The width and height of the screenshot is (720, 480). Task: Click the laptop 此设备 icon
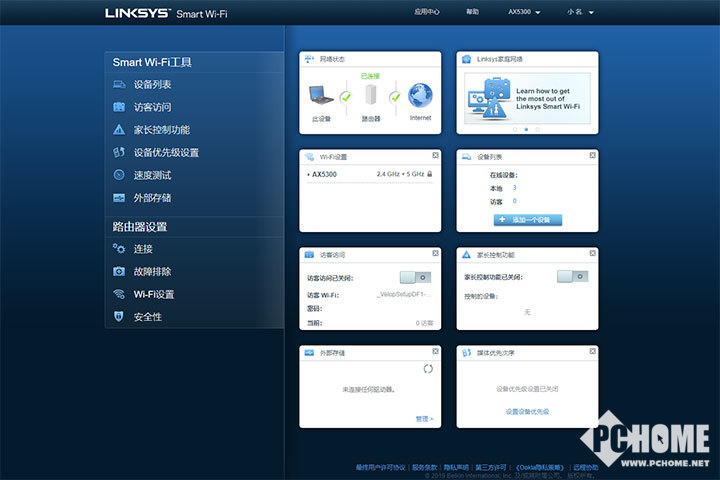pos(321,95)
